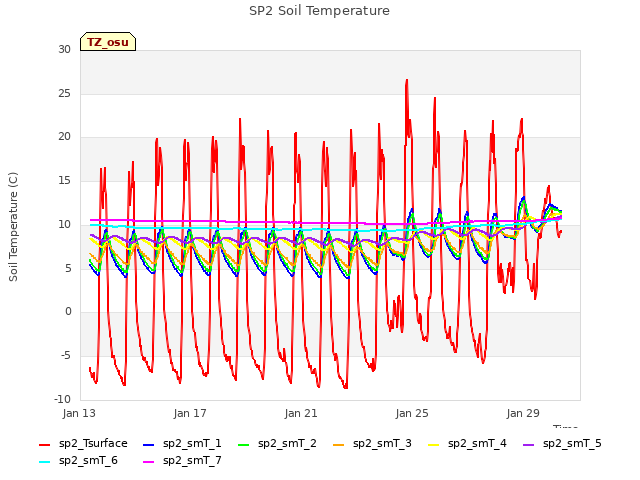Screen dimensions: 640x480
Task: Click the -10 y-axis tick label
Action: tap(63, 399)
